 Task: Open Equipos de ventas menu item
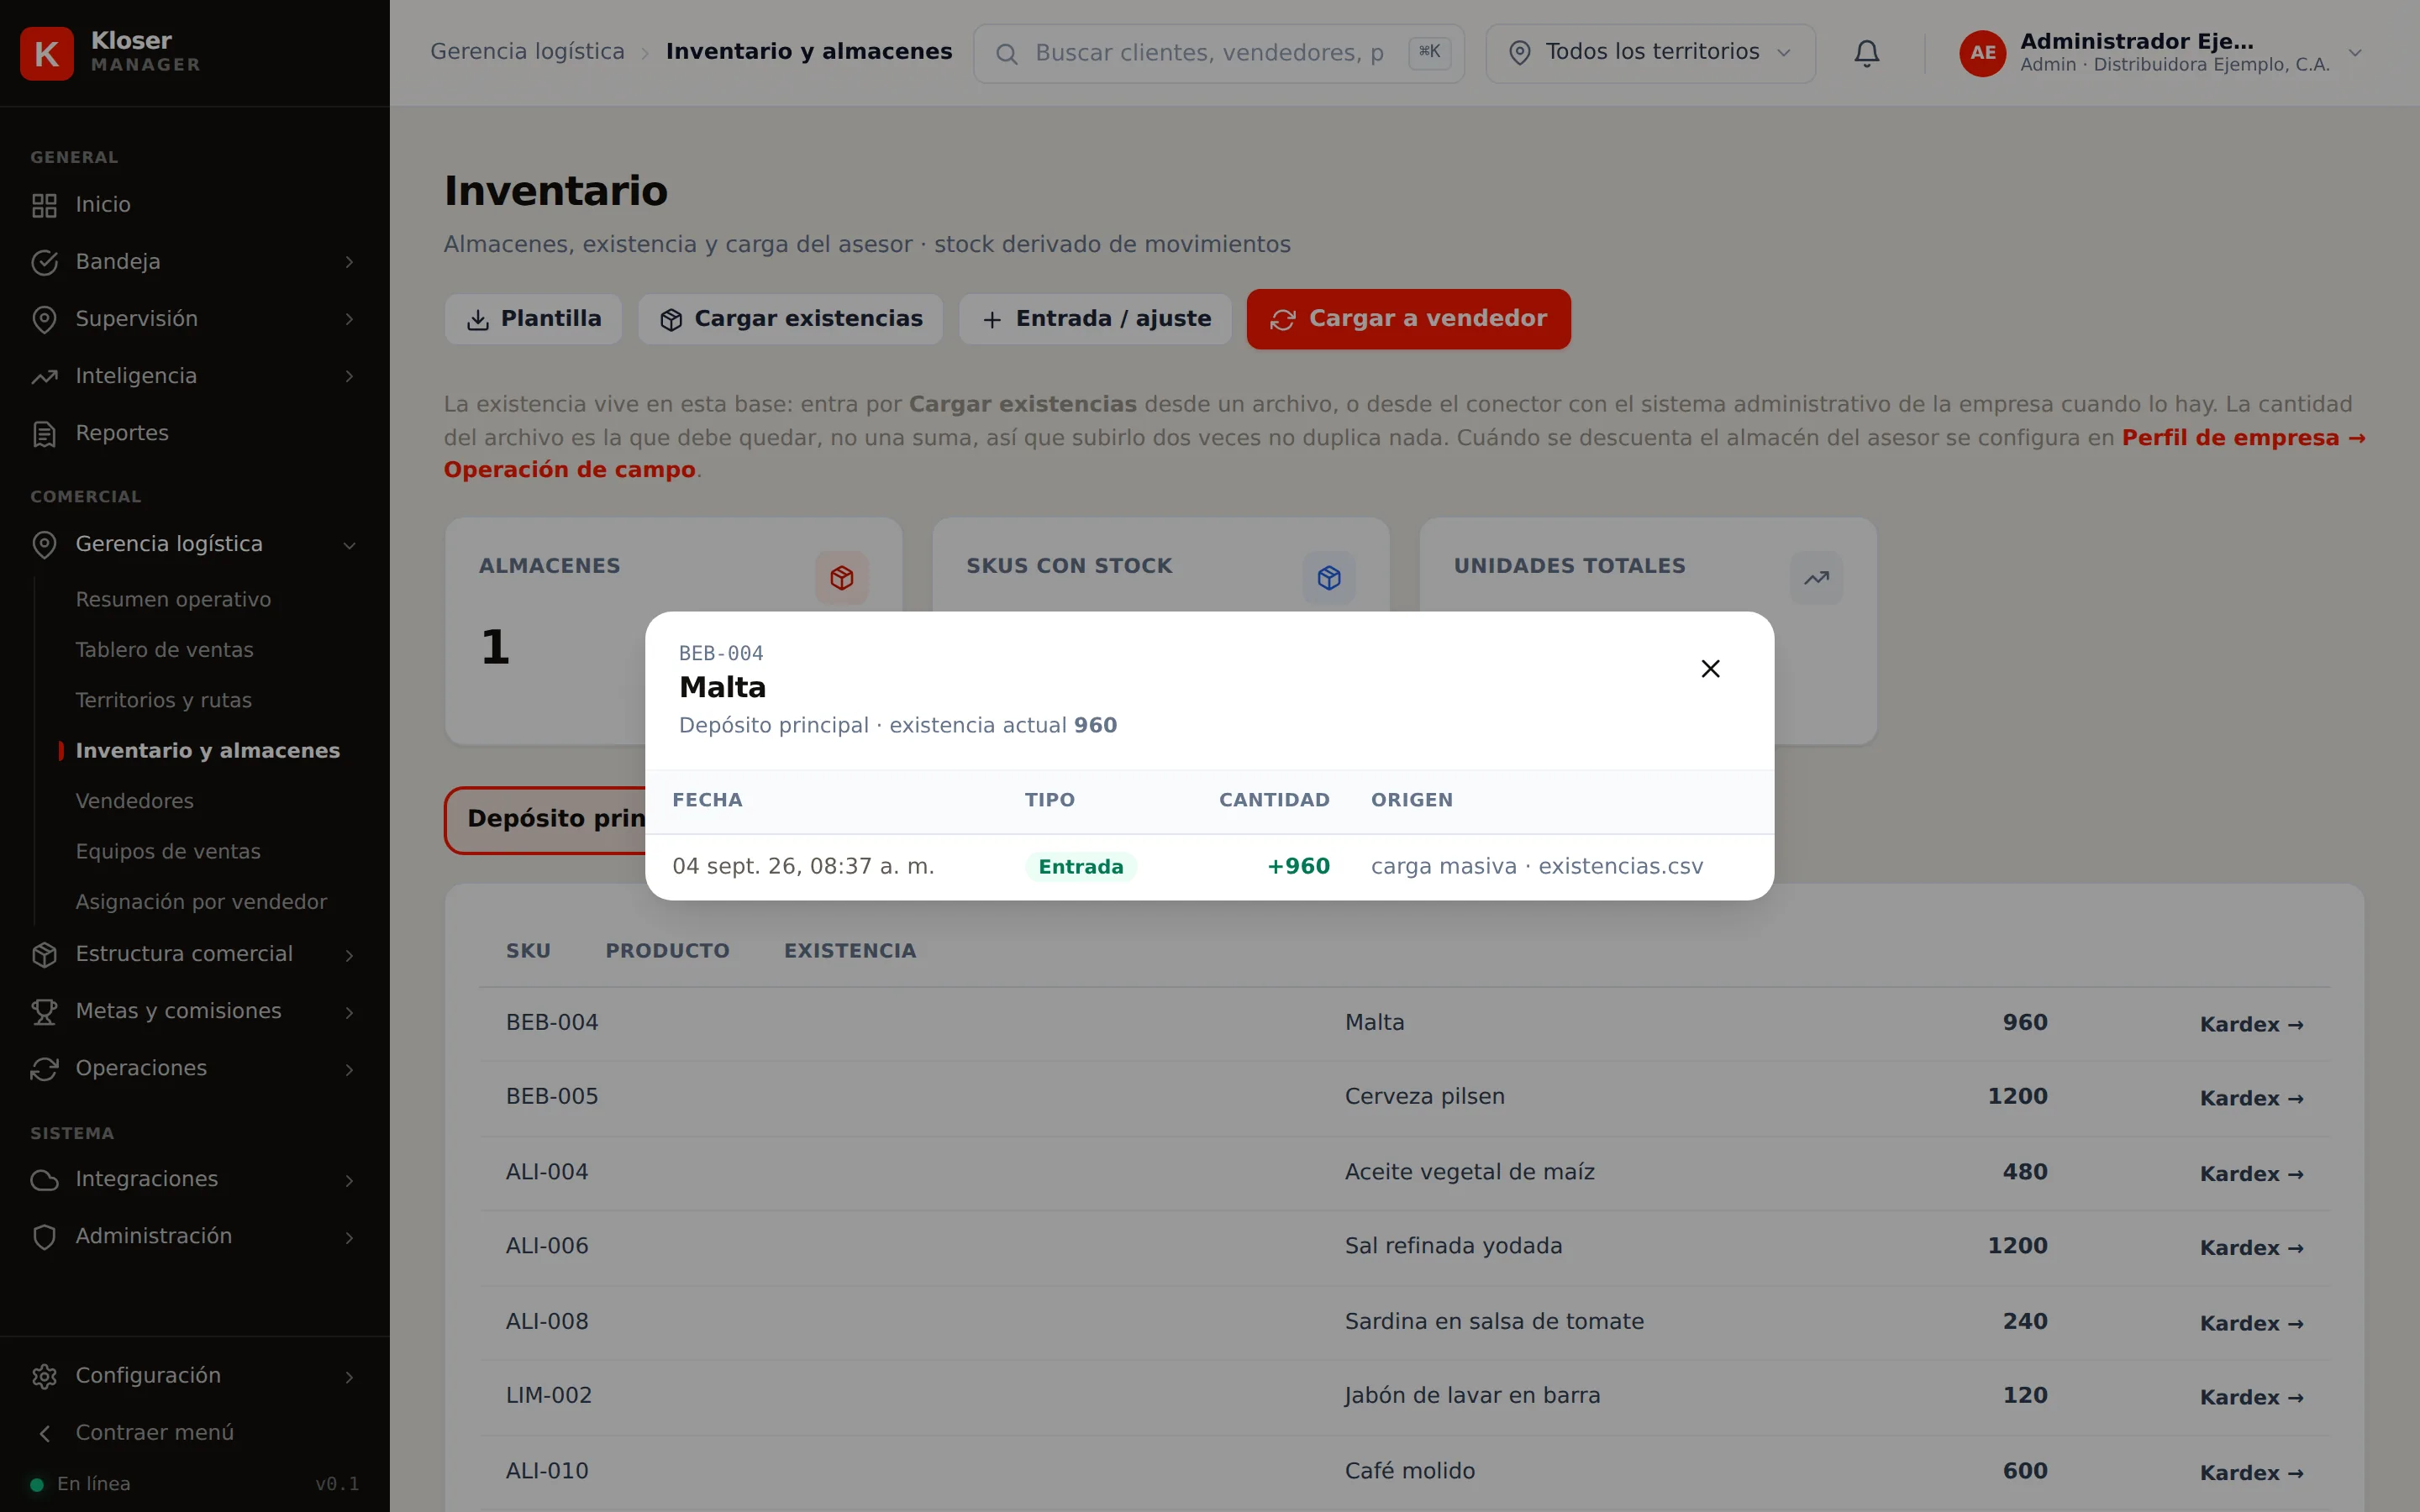click(168, 851)
